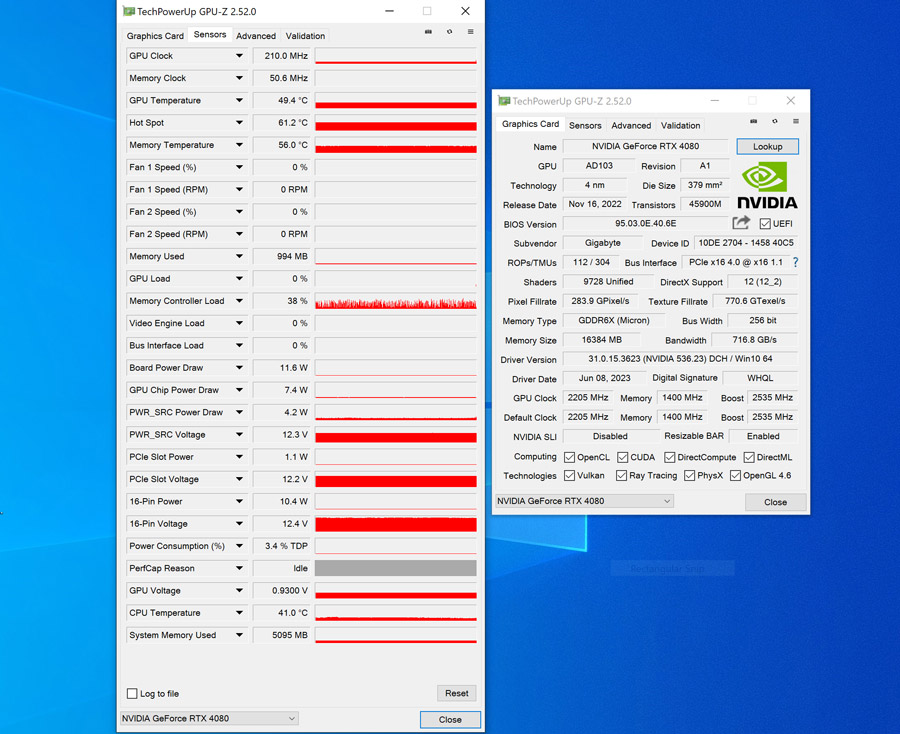This screenshot has height=734, width=900.
Task: Open GPU selector combo in Sensors window
Action: point(209,719)
